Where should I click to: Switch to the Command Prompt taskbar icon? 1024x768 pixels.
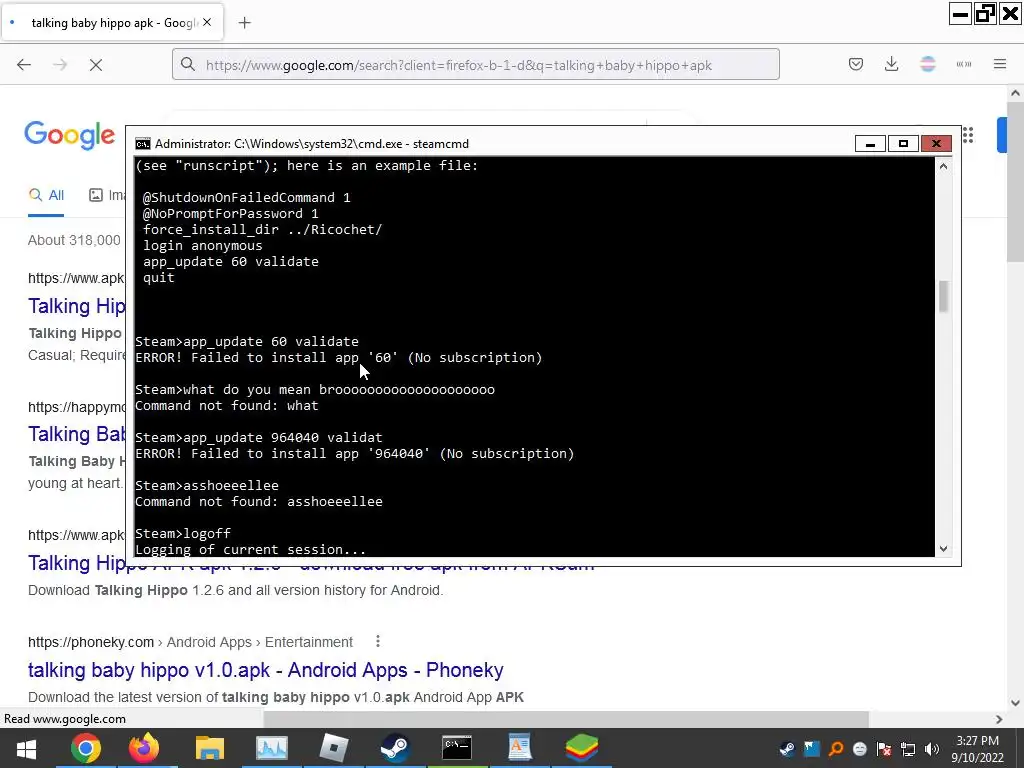(x=457, y=748)
